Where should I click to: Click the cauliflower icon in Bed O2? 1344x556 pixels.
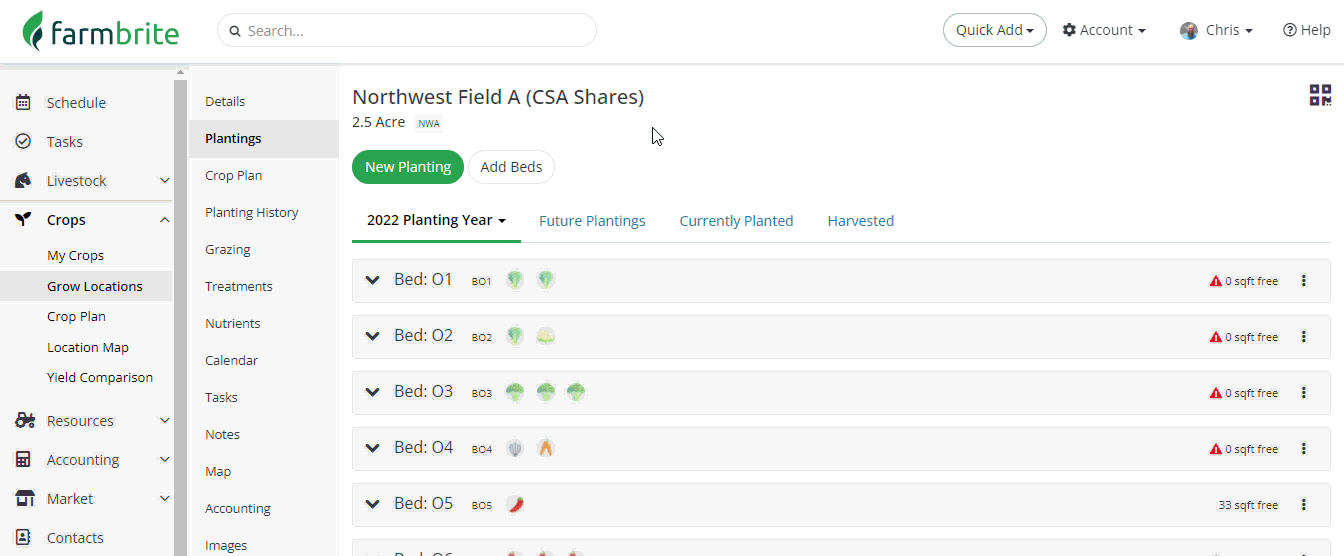(545, 336)
